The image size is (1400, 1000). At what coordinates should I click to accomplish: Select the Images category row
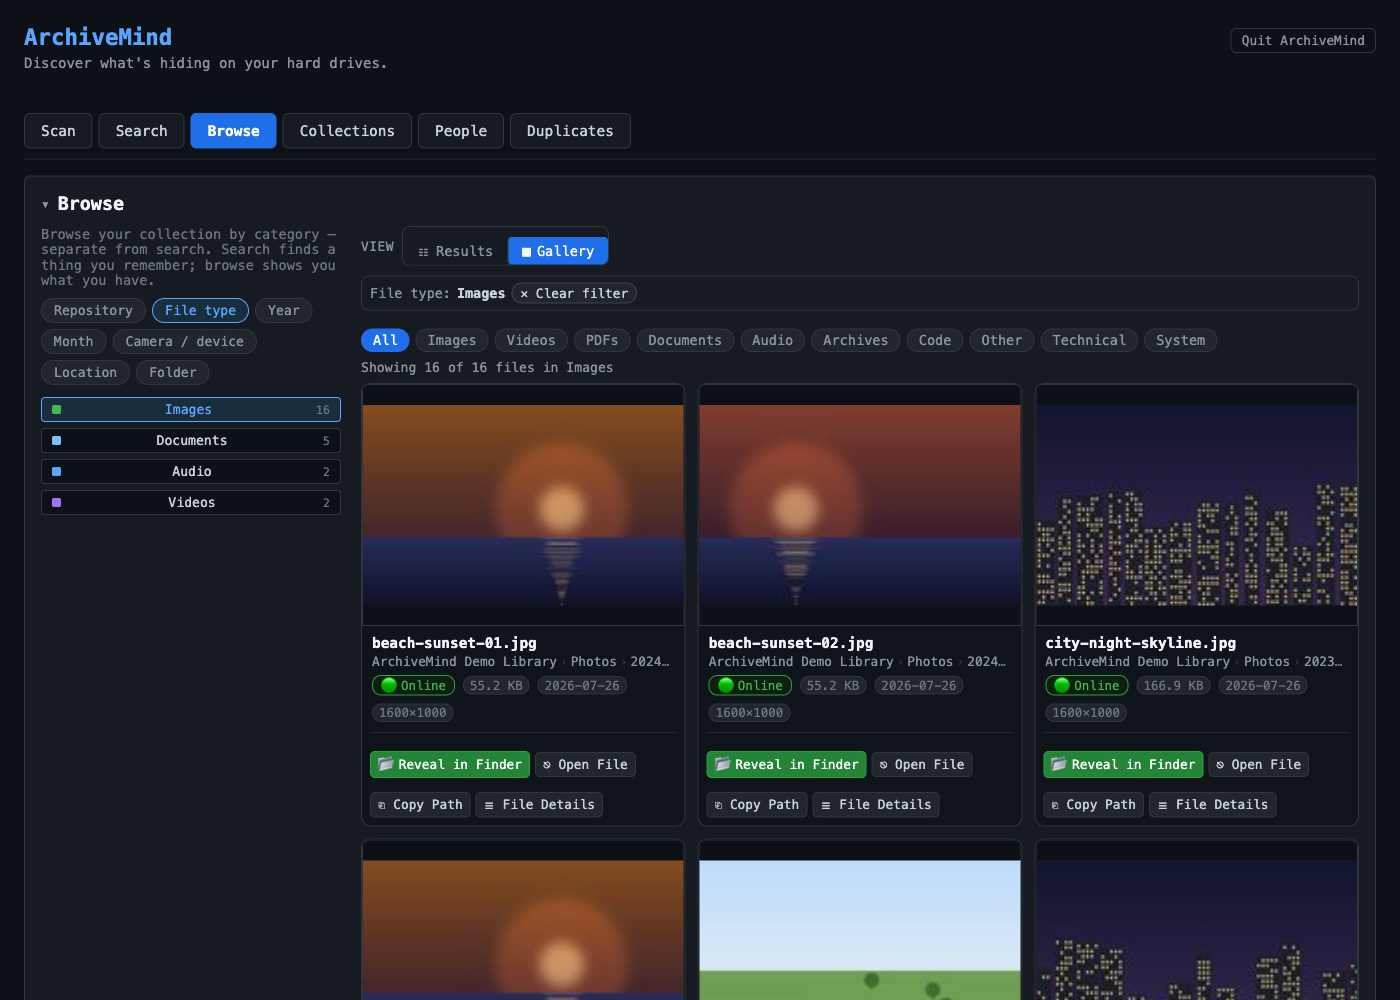click(191, 410)
